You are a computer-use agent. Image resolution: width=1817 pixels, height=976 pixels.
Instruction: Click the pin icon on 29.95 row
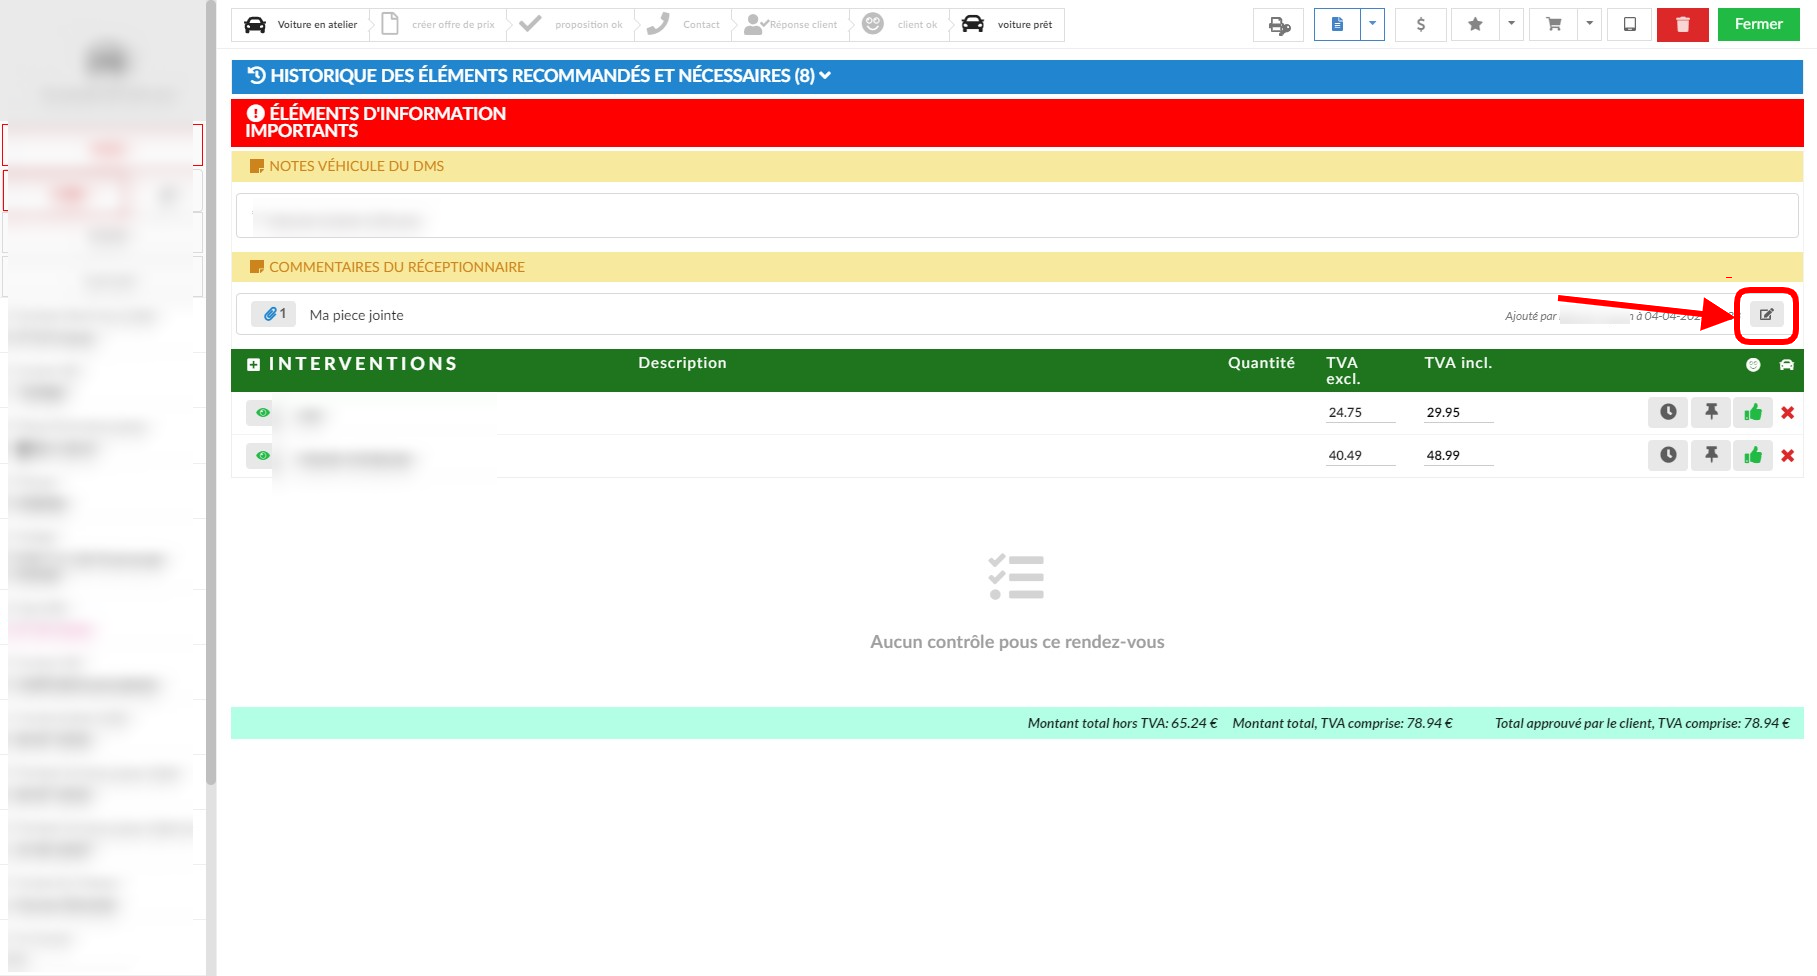(1711, 412)
